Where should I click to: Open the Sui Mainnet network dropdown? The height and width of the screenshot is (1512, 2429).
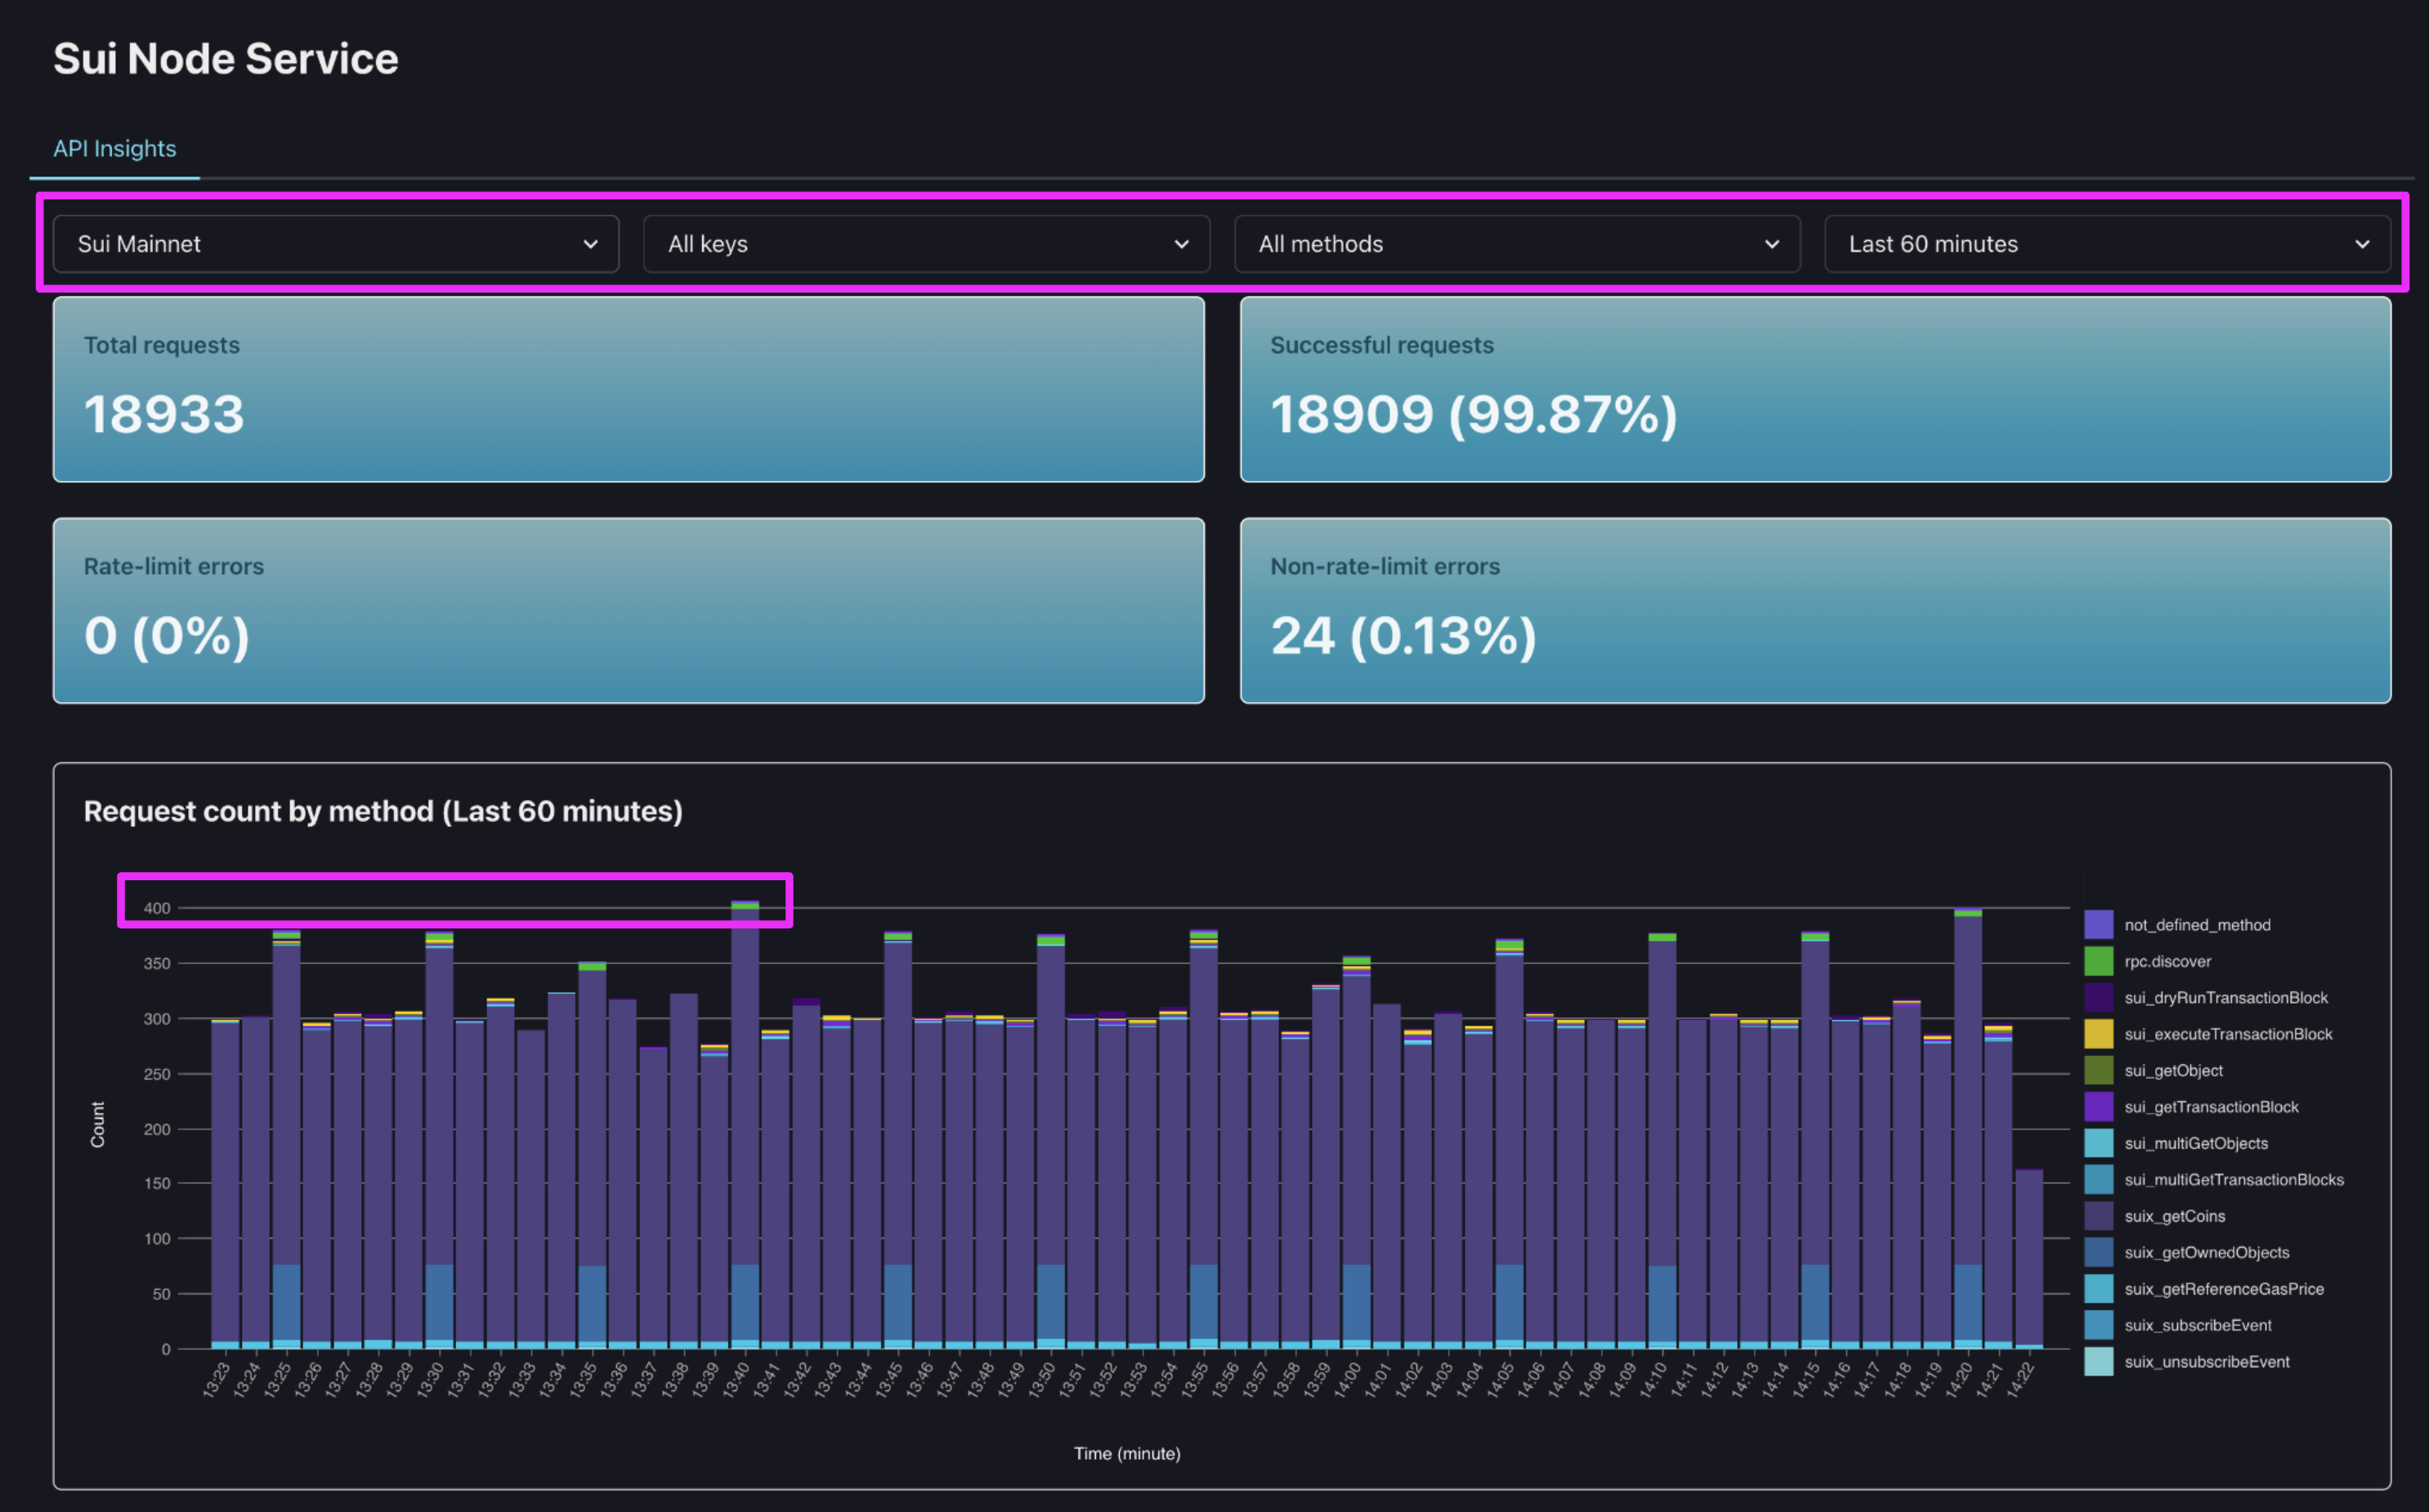coord(335,244)
